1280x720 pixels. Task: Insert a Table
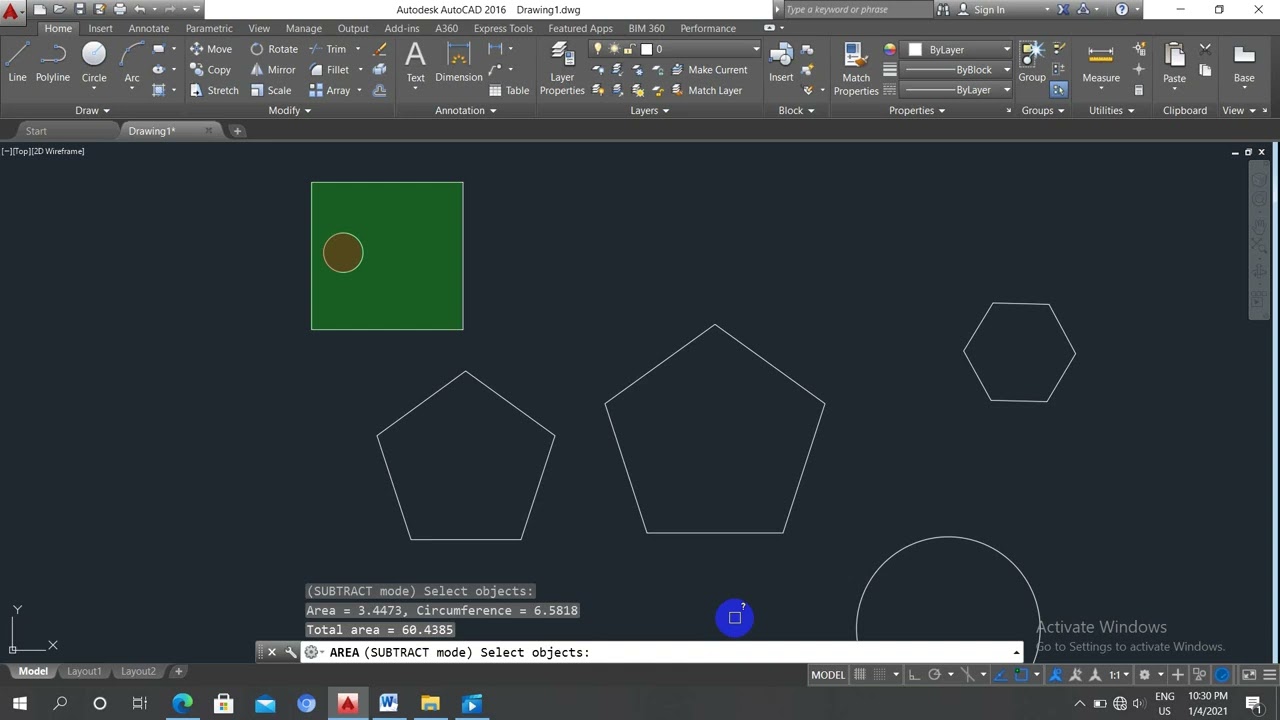pos(509,90)
